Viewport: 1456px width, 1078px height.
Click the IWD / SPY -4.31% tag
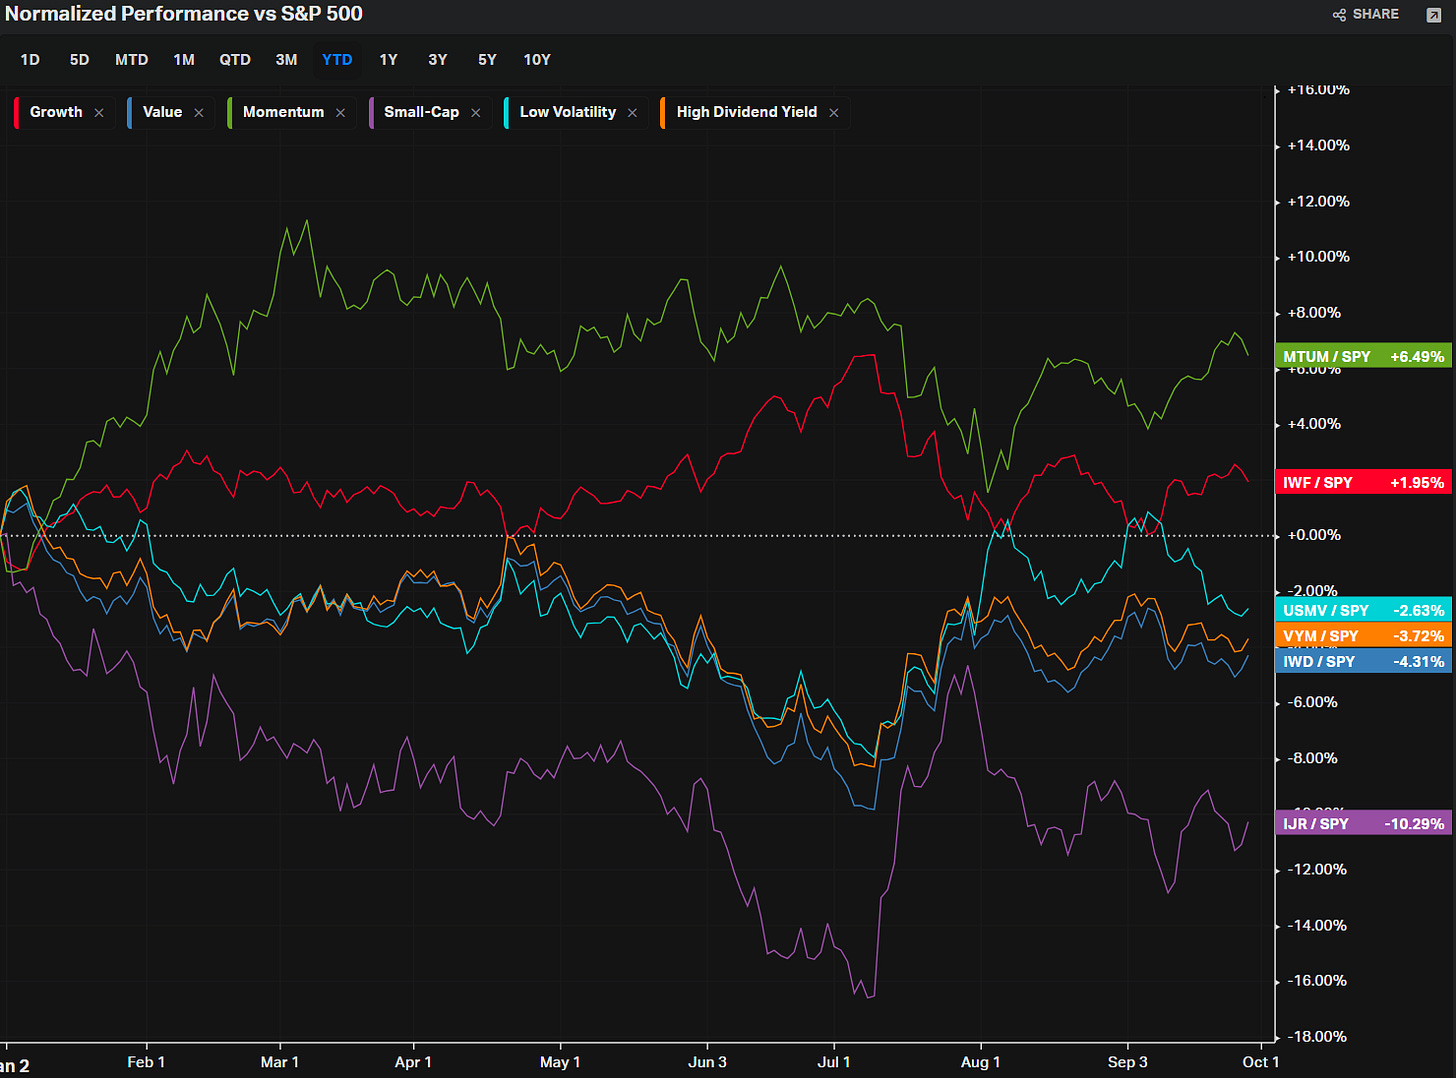(1363, 661)
